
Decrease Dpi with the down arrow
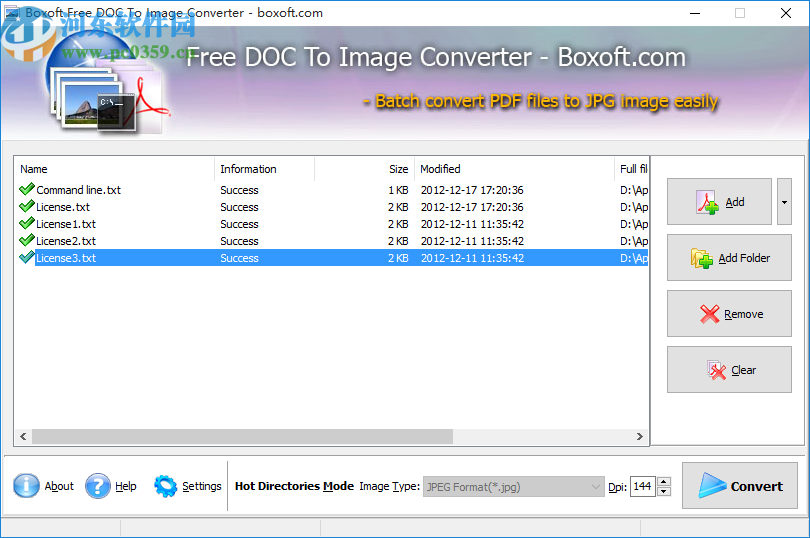[664, 491]
